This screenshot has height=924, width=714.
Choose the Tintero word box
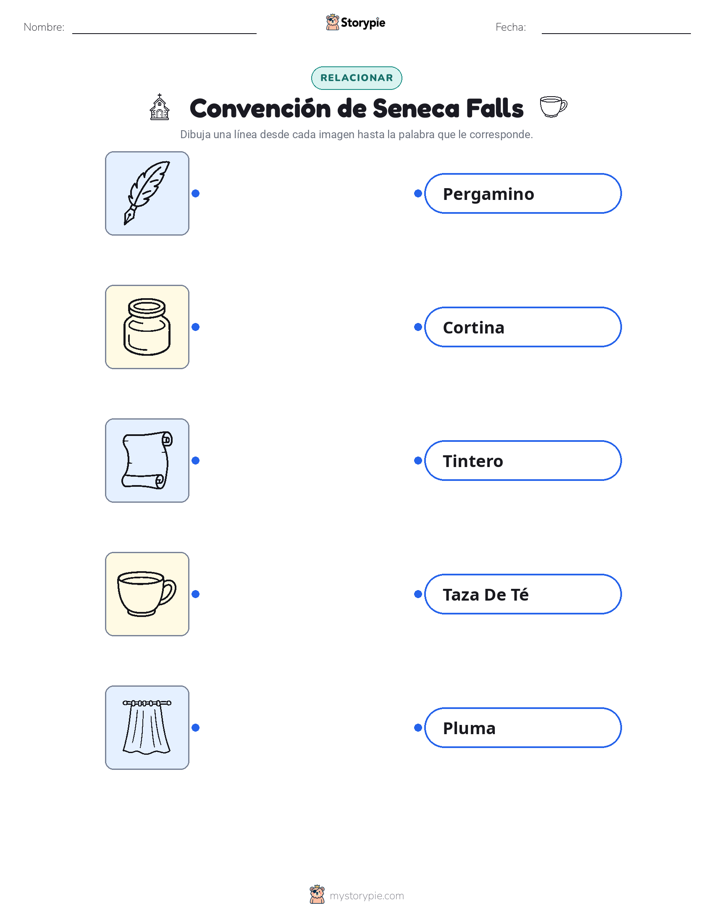tap(523, 460)
